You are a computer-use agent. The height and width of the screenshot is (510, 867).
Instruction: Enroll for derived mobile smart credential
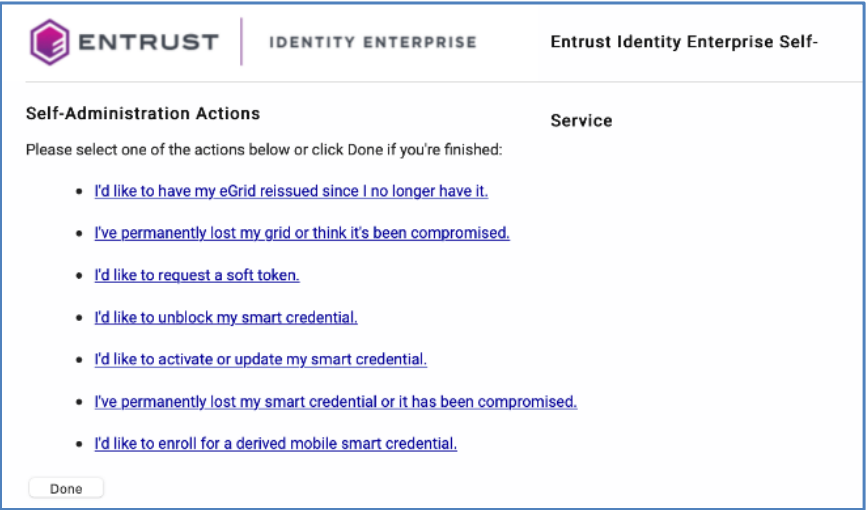pos(276,444)
